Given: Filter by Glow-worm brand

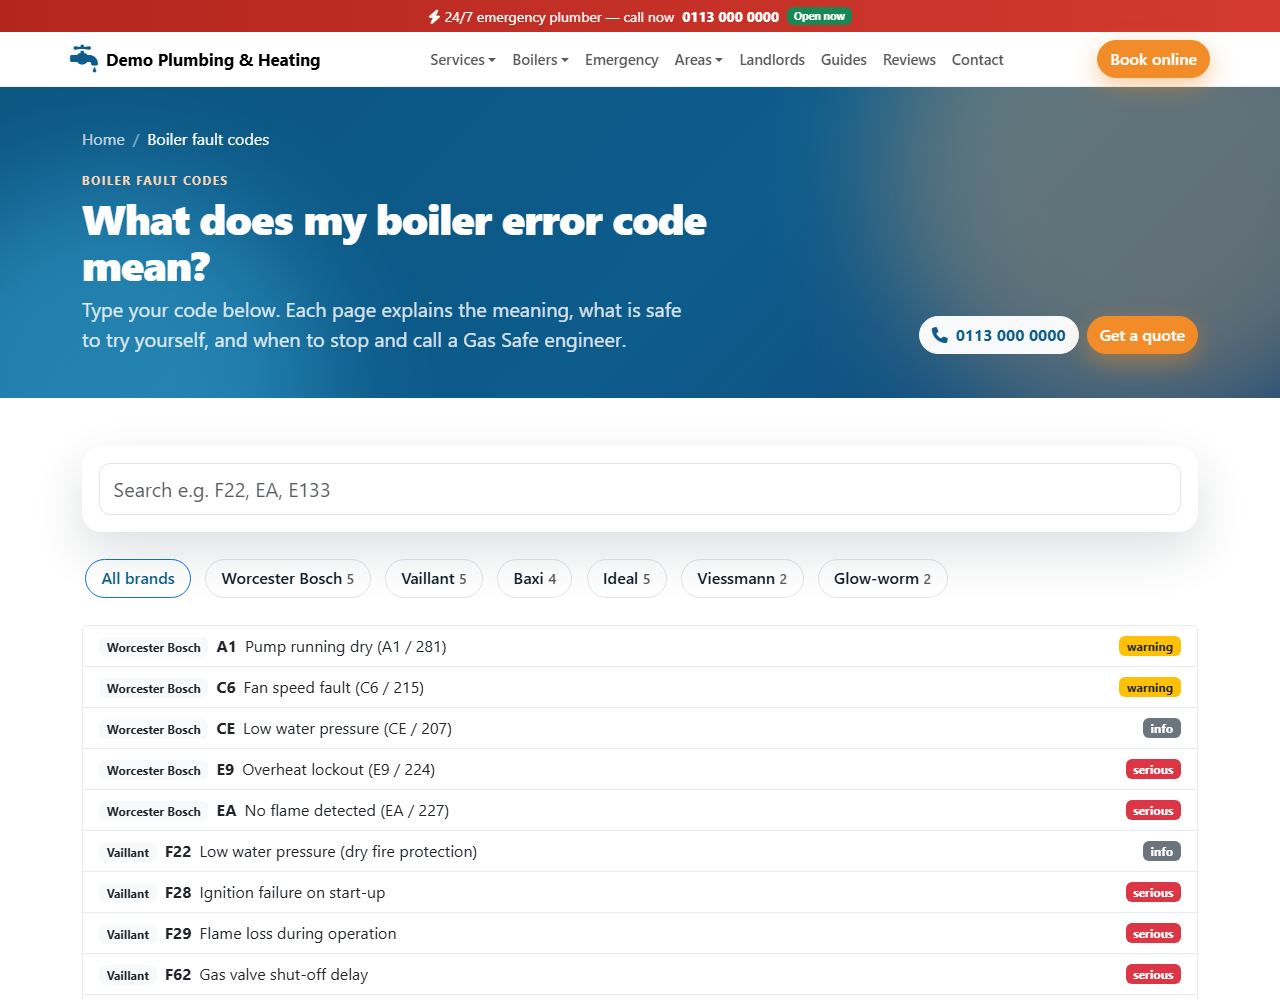Looking at the screenshot, I should click(883, 578).
